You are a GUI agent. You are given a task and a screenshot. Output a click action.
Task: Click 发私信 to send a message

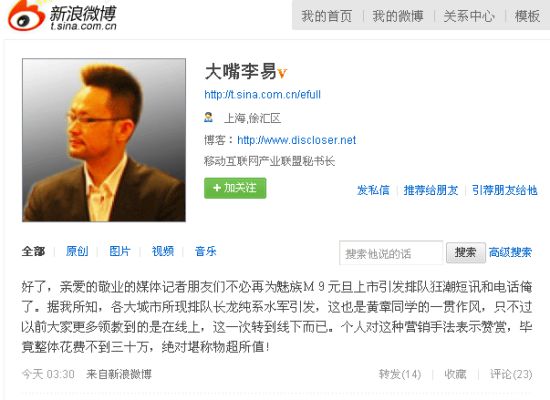(373, 190)
